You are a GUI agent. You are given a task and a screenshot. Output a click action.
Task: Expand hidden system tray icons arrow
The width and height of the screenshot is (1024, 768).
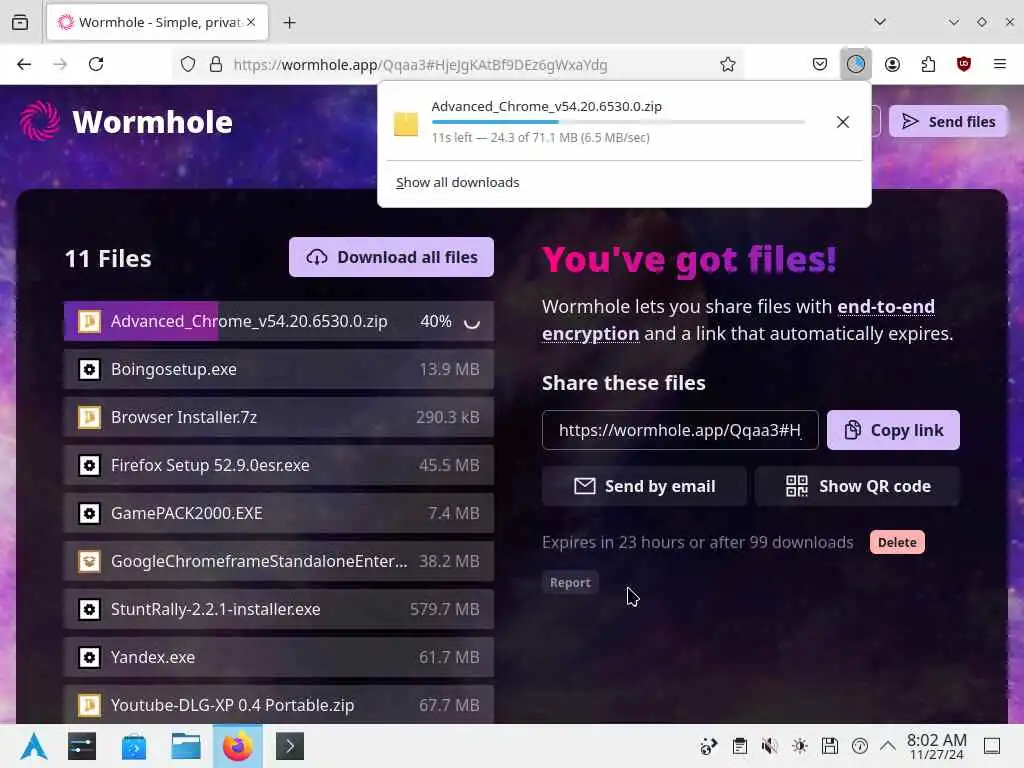click(888, 746)
